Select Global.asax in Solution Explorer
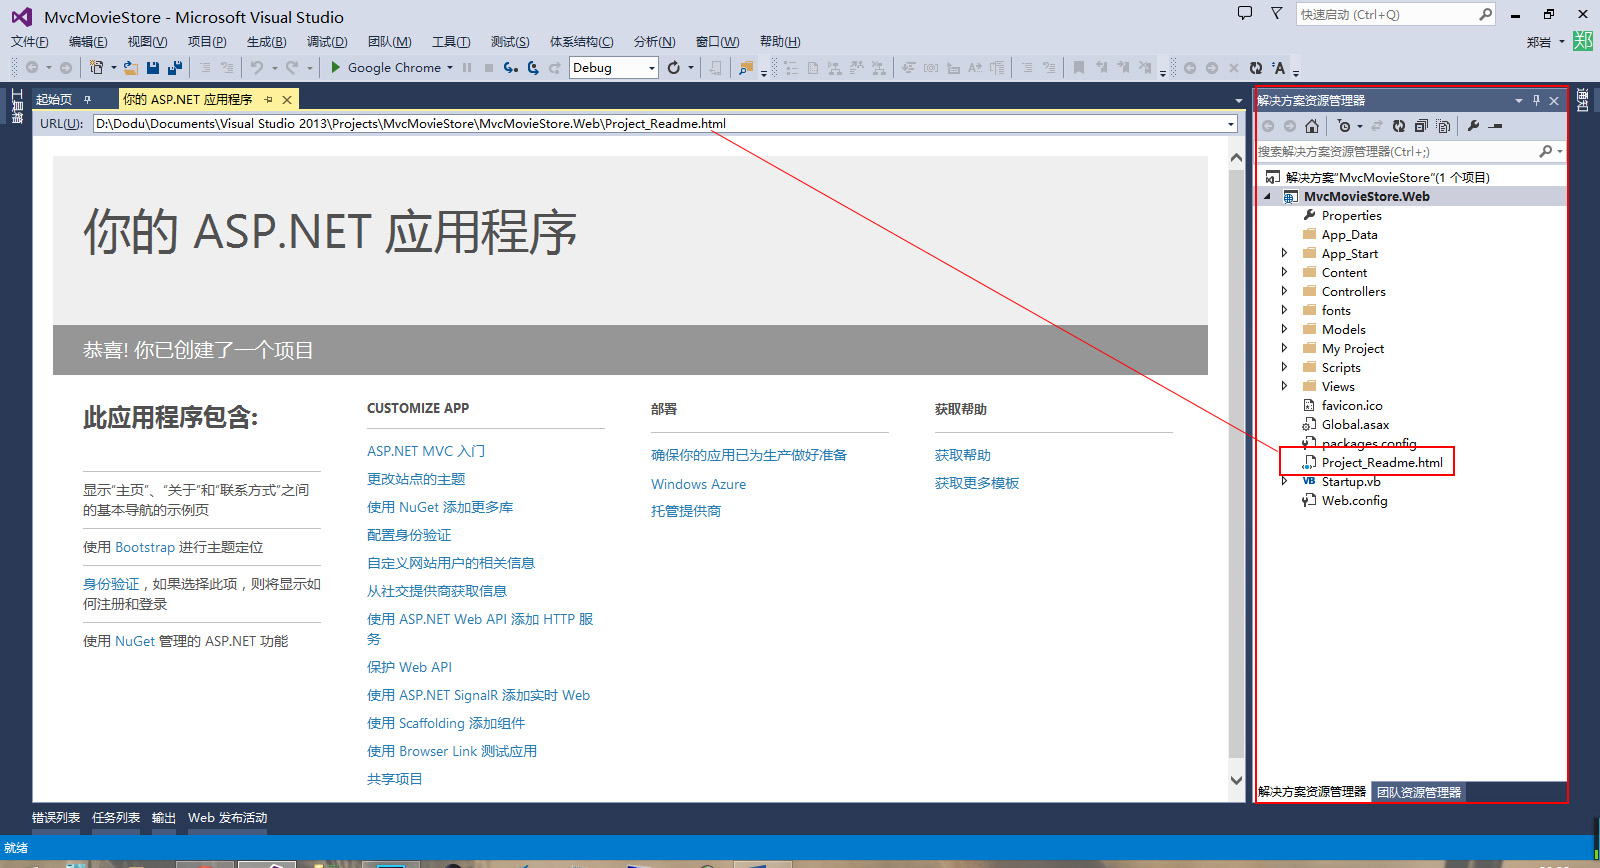 point(1355,424)
